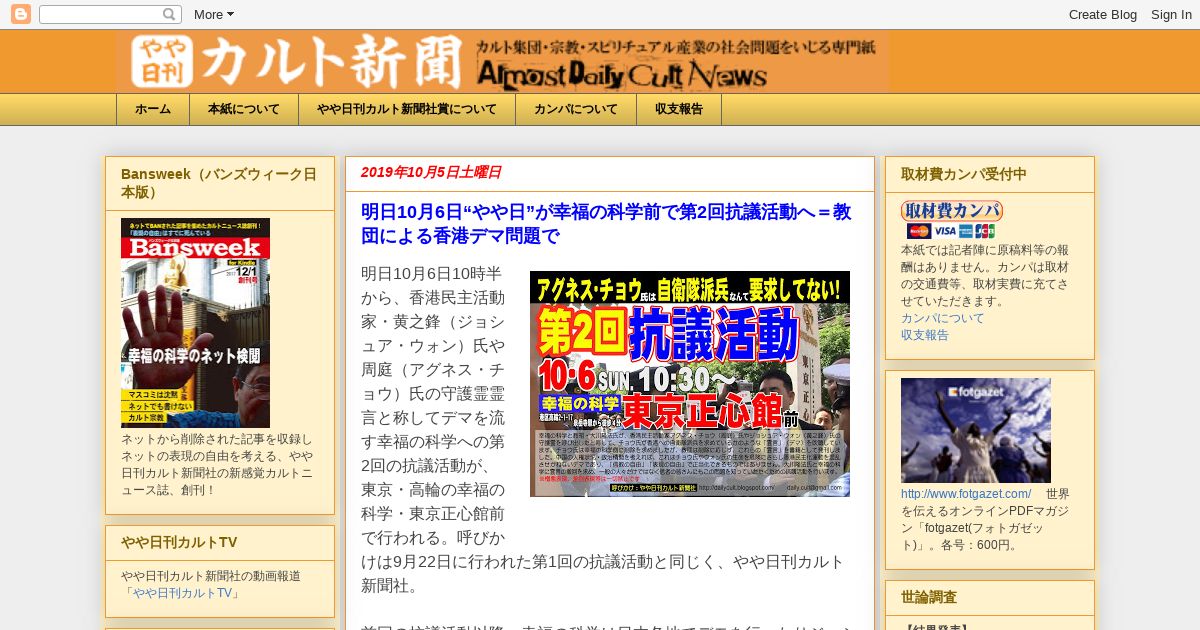
Task: Click the Bansweek sidebar heading
Action: (219, 183)
